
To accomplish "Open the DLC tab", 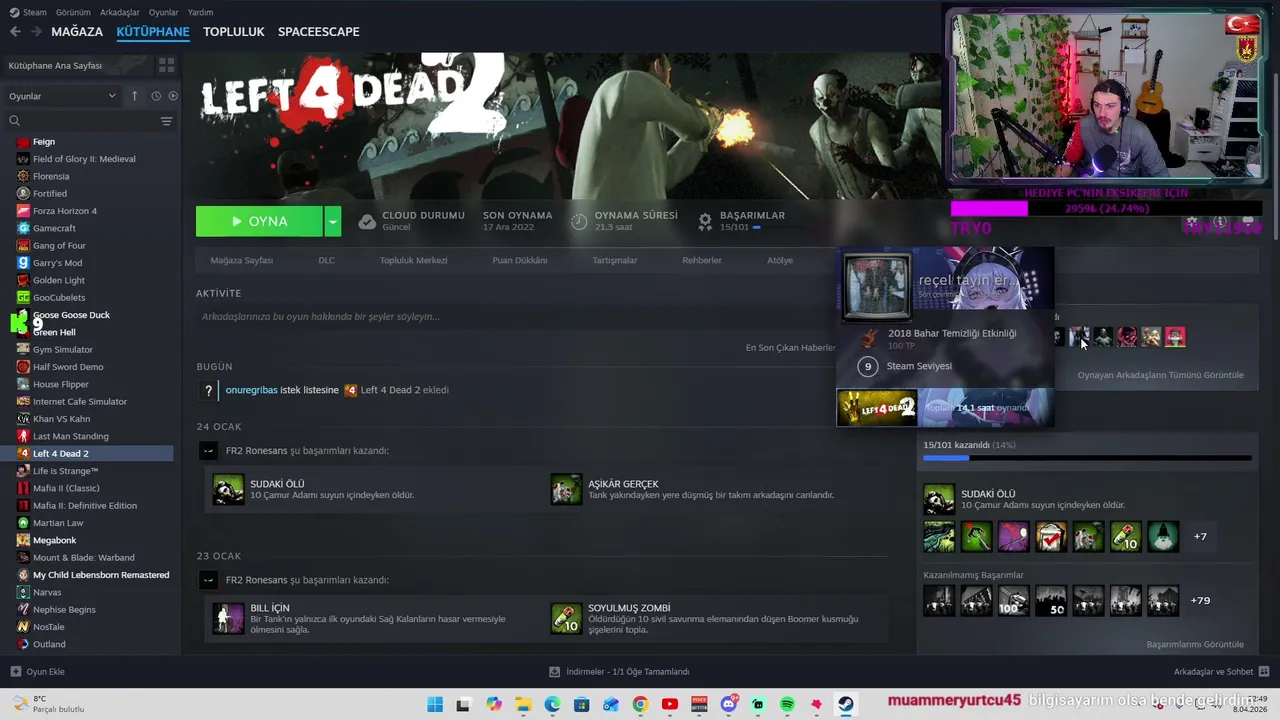I will tap(326, 260).
